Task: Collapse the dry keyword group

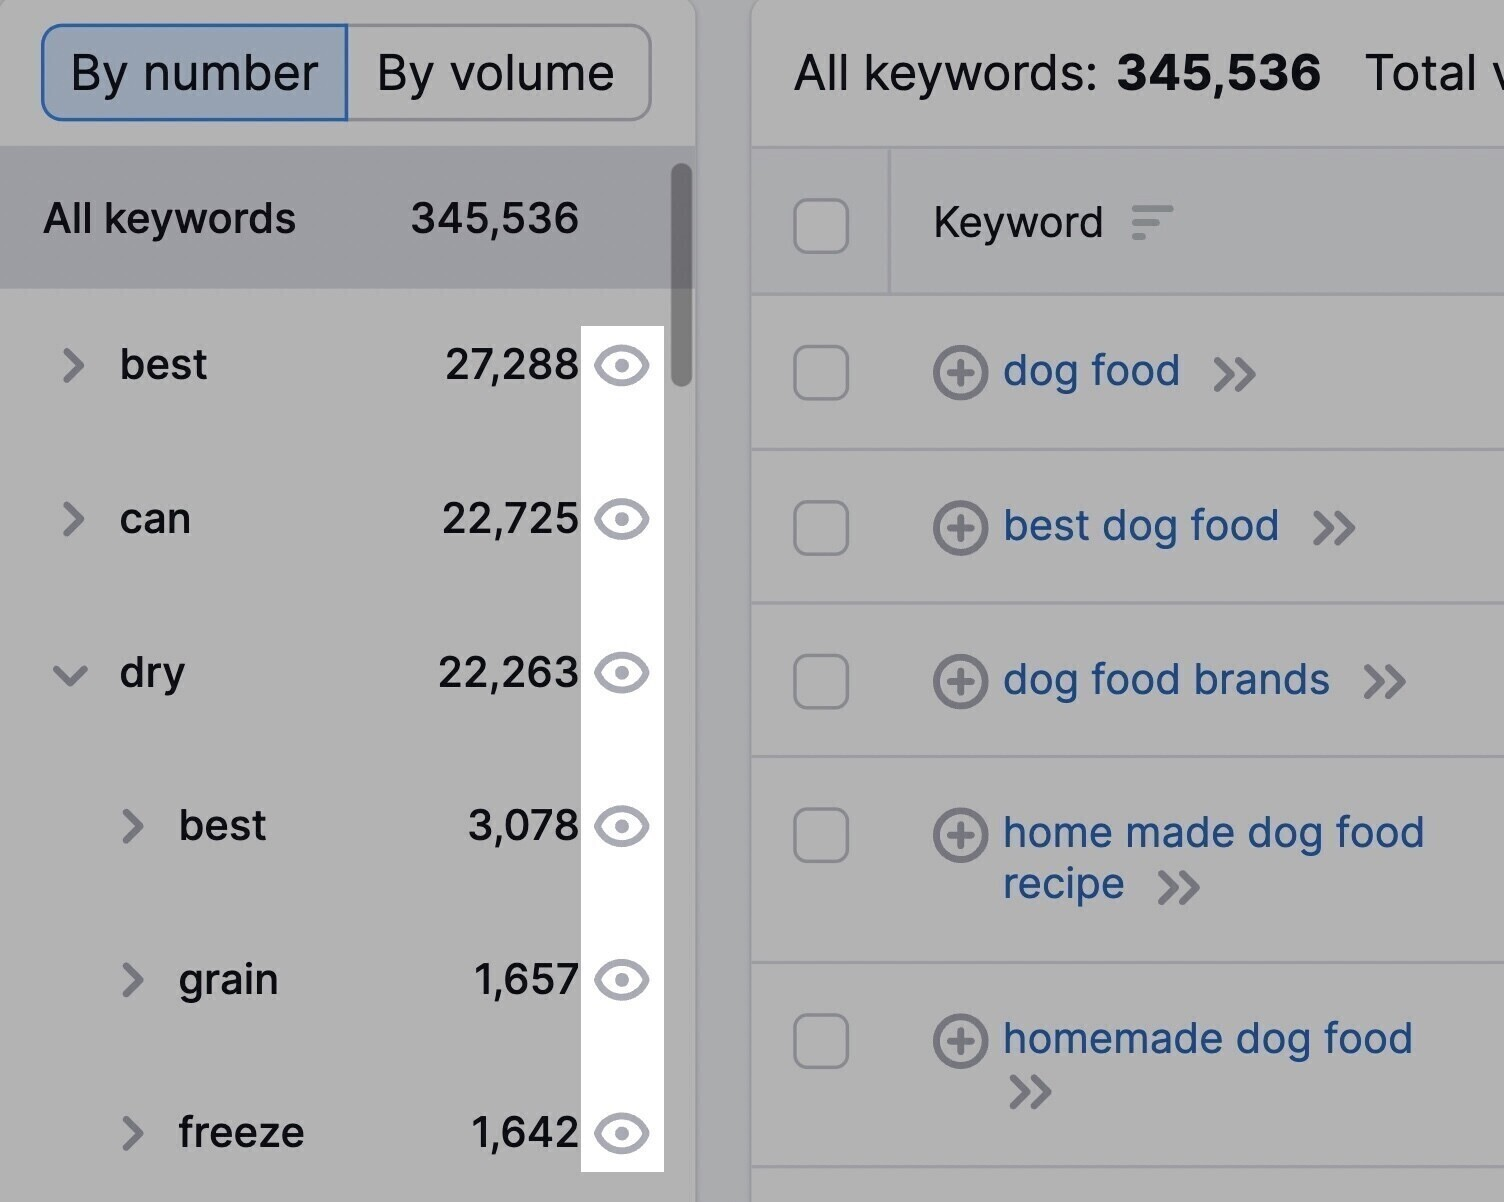Action: (x=70, y=674)
